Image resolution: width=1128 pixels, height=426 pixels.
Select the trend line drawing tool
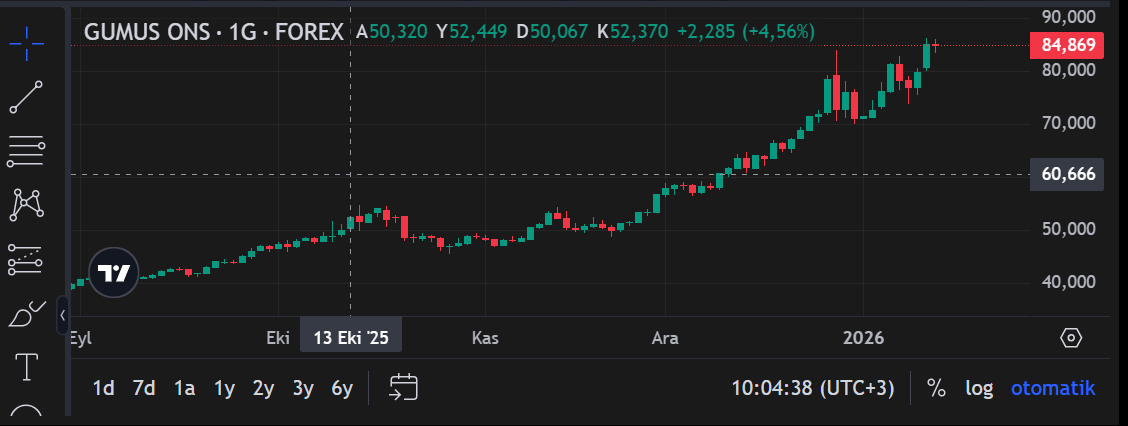tap(26, 97)
